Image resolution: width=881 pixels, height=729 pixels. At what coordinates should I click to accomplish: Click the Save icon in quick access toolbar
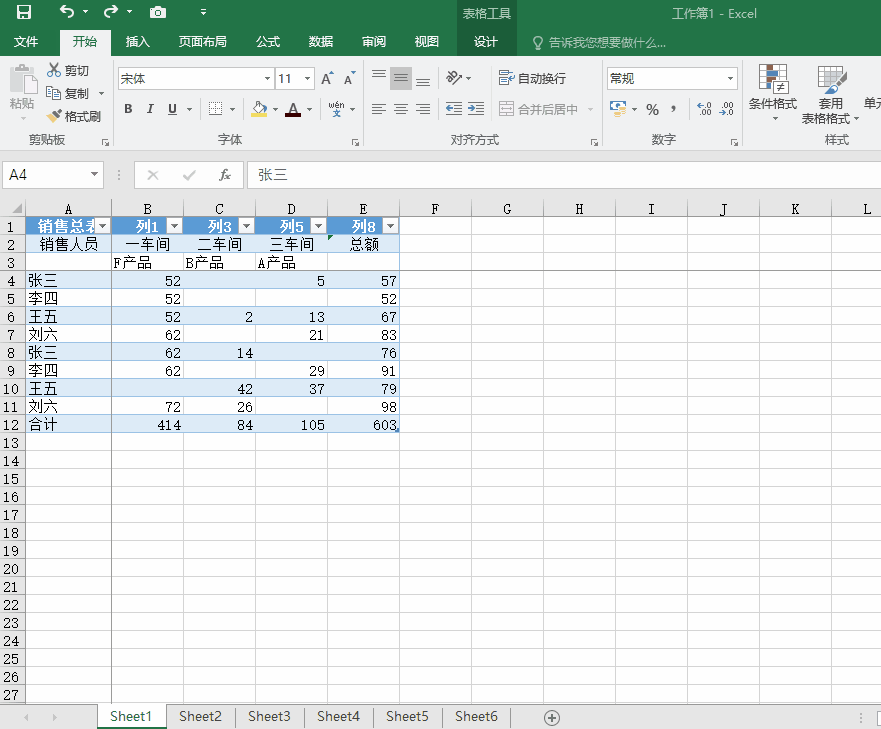[x=24, y=12]
